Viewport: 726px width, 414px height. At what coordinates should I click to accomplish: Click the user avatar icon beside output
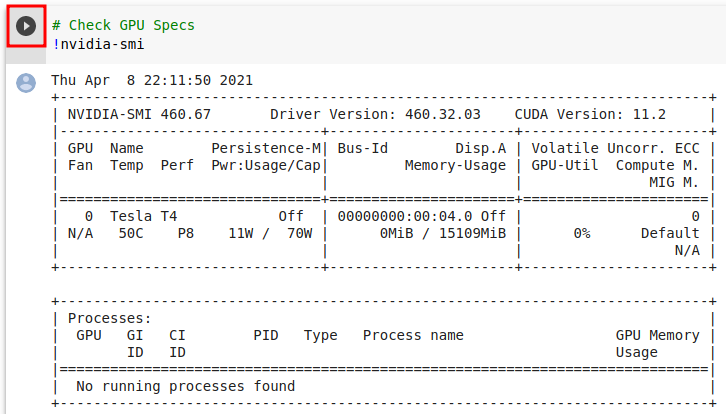click(26, 83)
